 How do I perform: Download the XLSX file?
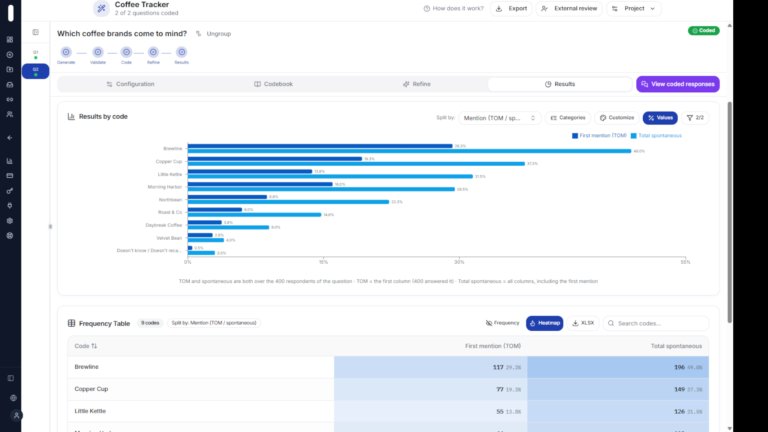coord(583,323)
